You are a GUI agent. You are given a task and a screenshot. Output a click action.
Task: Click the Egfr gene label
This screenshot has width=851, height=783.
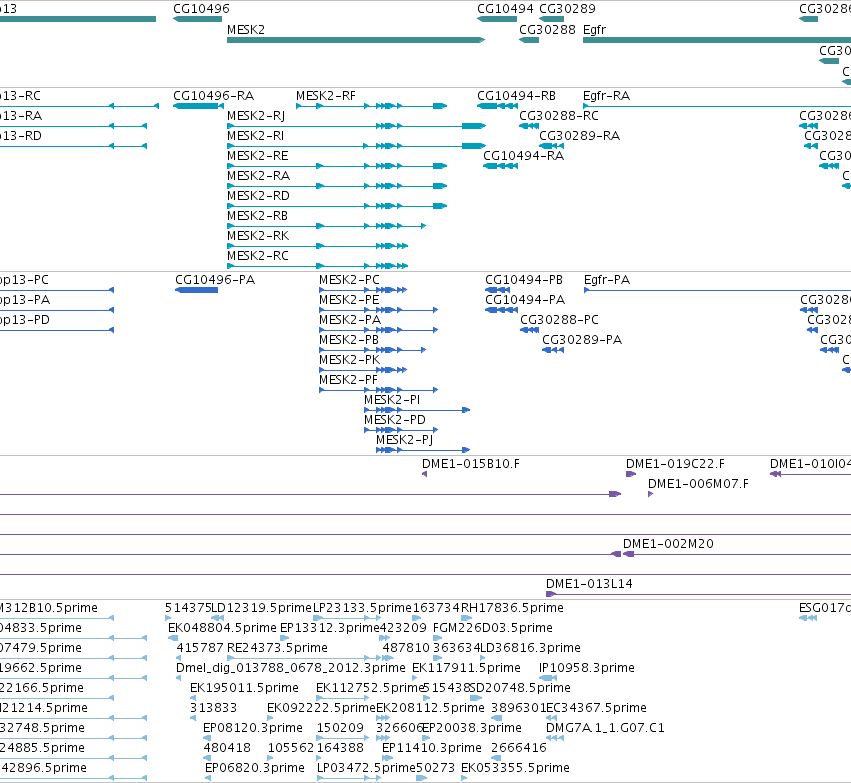coord(594,30)
